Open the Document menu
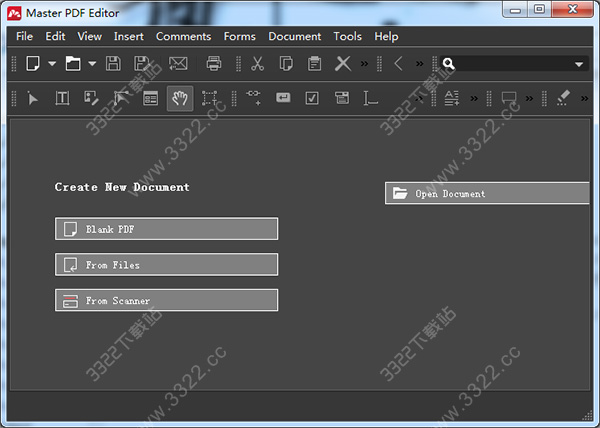The width and height of the screenshot is (600, 428). (295, 37)
